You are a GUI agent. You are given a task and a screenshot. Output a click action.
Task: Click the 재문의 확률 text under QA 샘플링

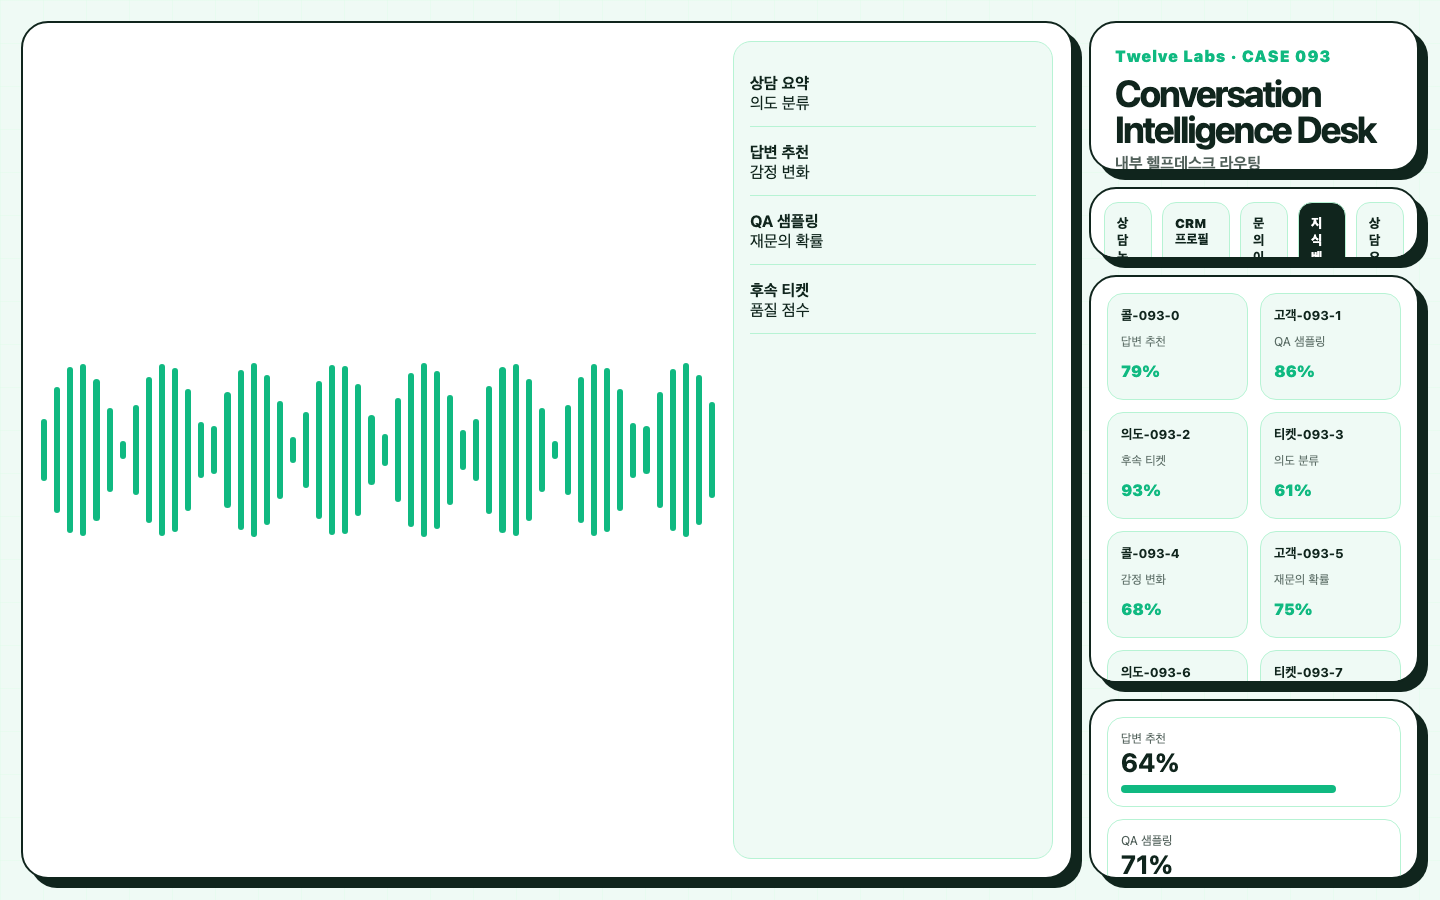pyautogui.click(x=787, y=241)
